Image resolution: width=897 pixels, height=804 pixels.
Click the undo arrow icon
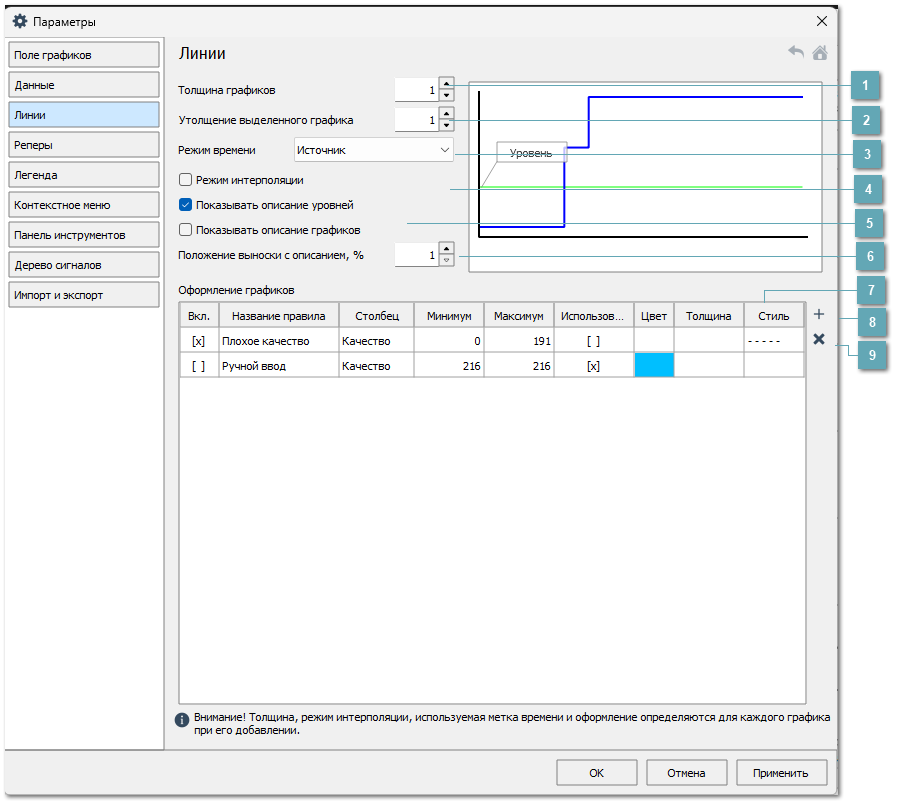796,53
